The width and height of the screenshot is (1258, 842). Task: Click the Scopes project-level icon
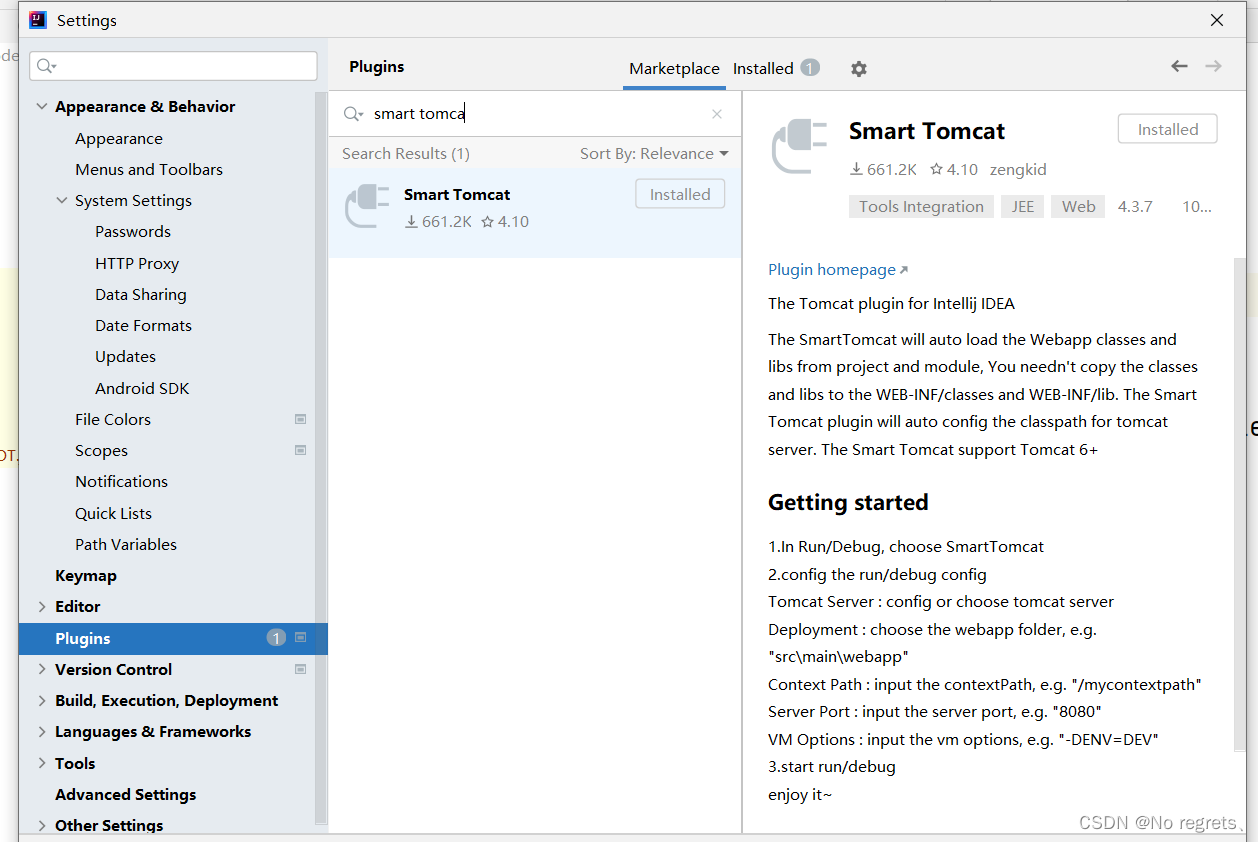300,450
